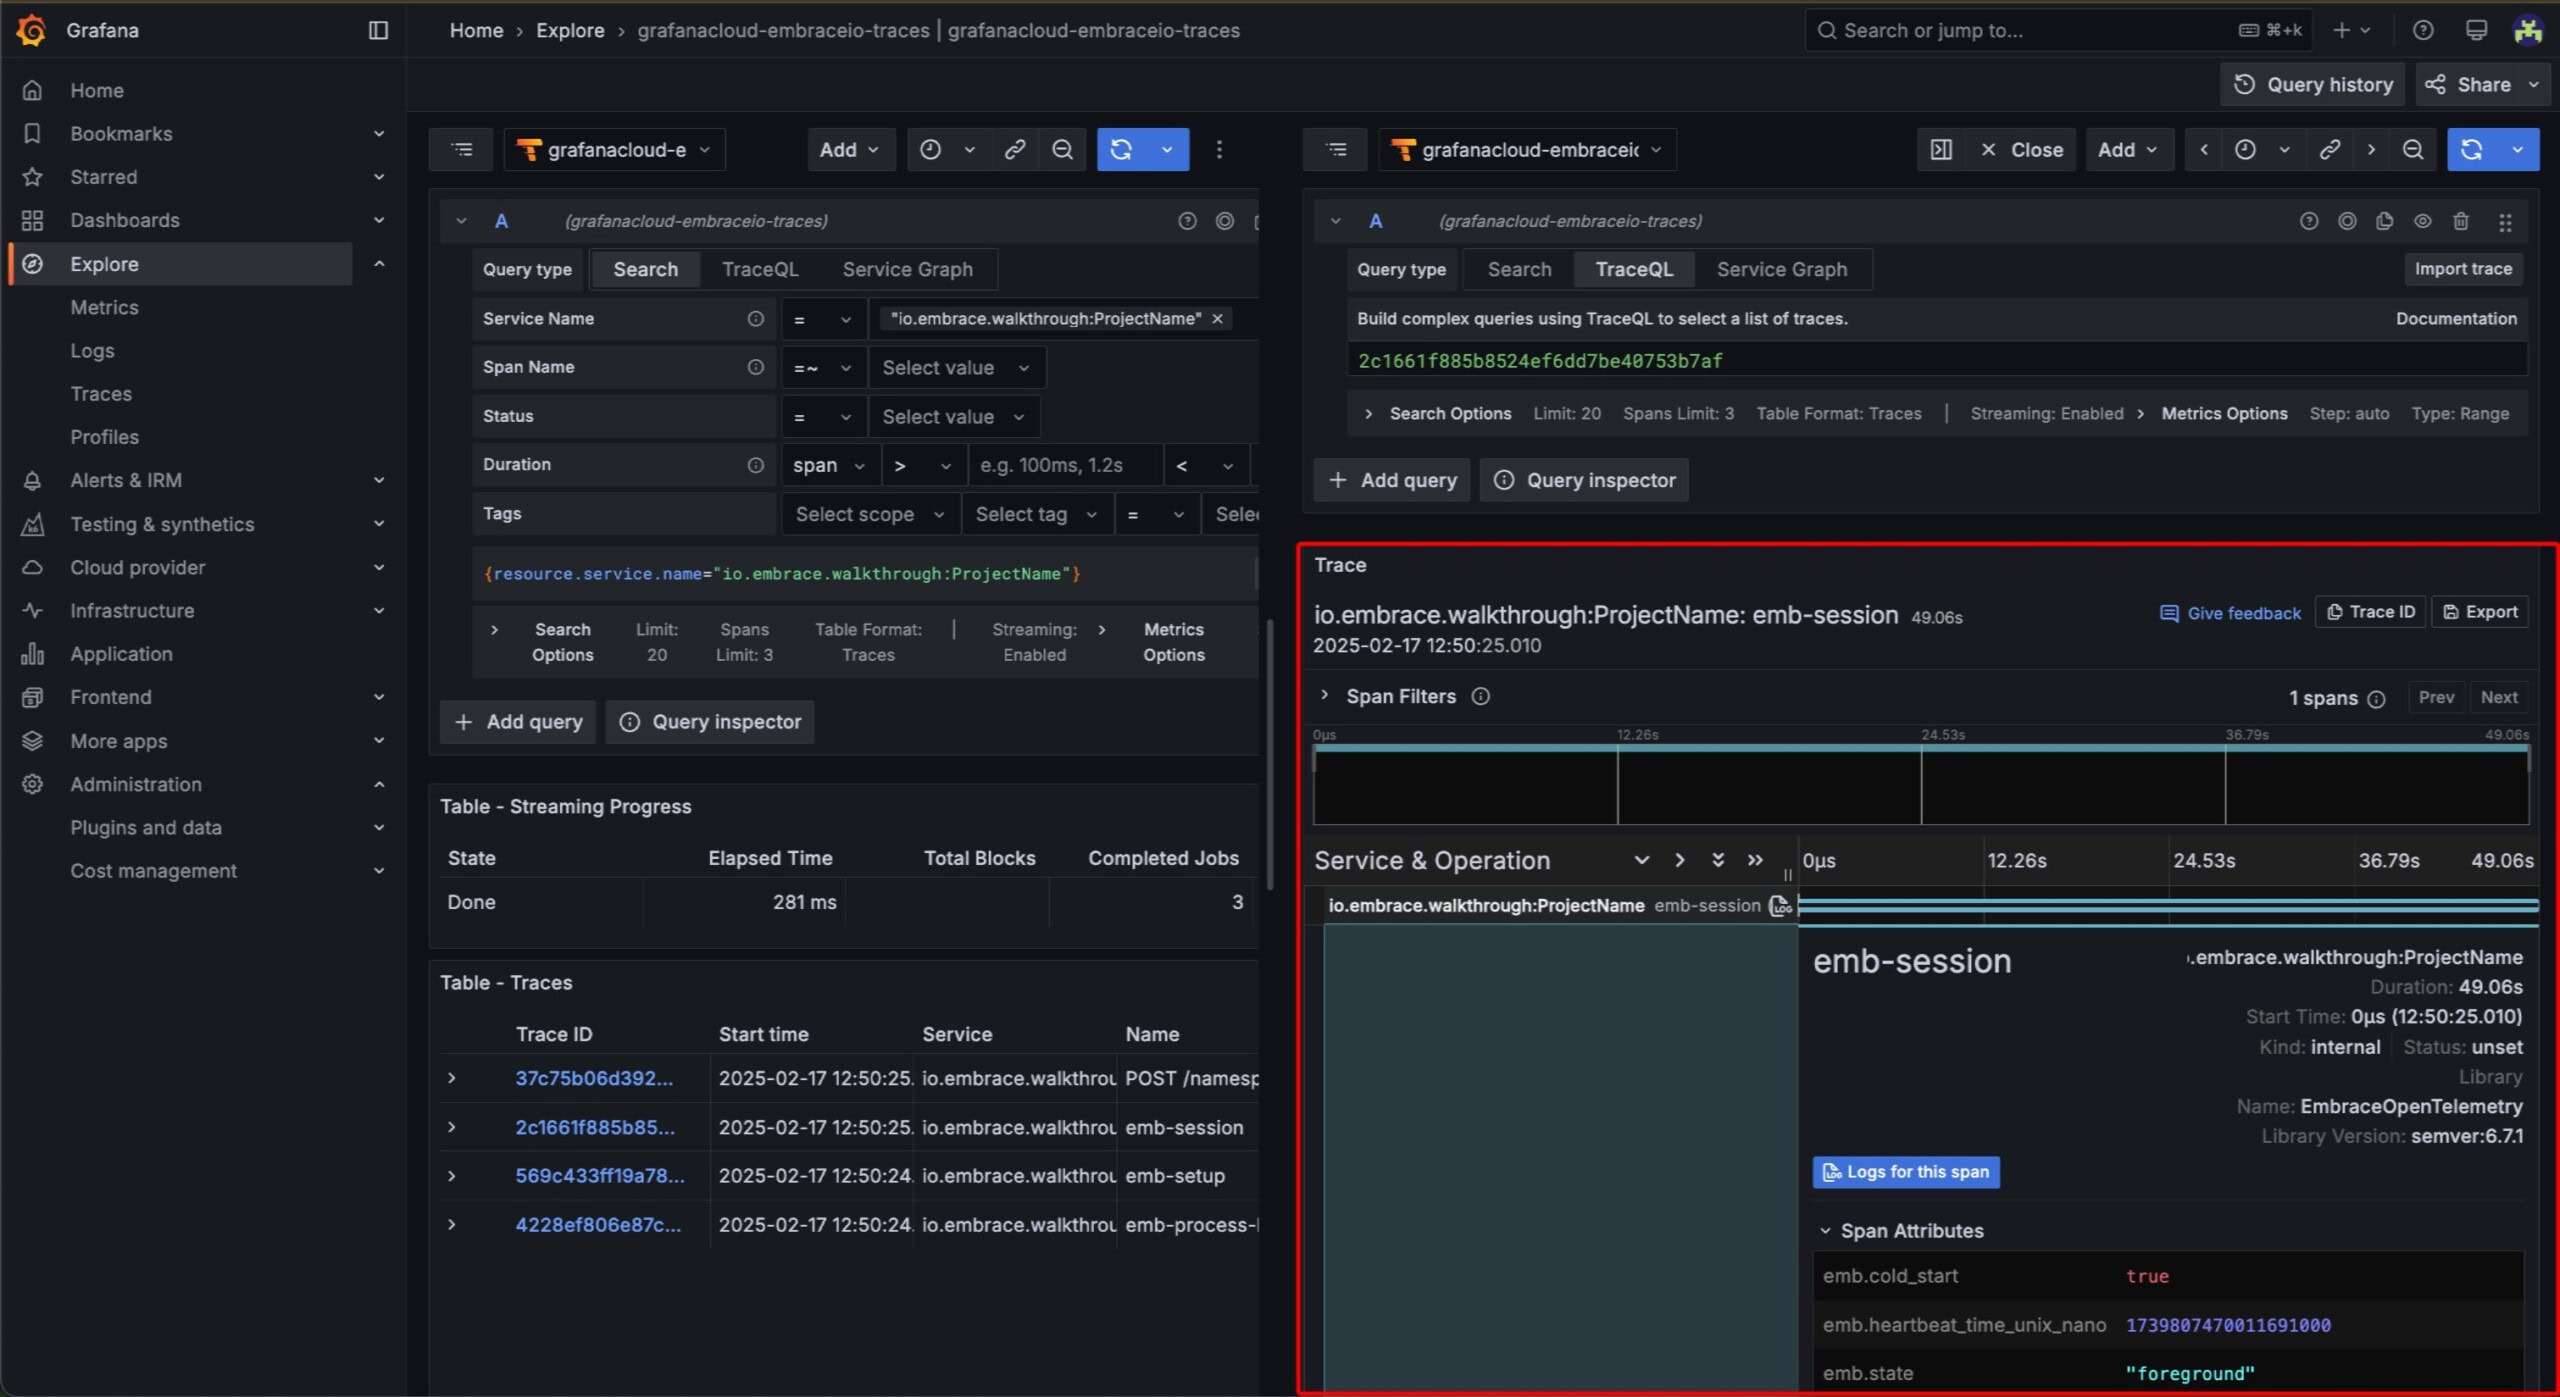Close the right split pane
Image resolution: width=2560 pixels, height=1397 pixels.
pos(2022,149)
